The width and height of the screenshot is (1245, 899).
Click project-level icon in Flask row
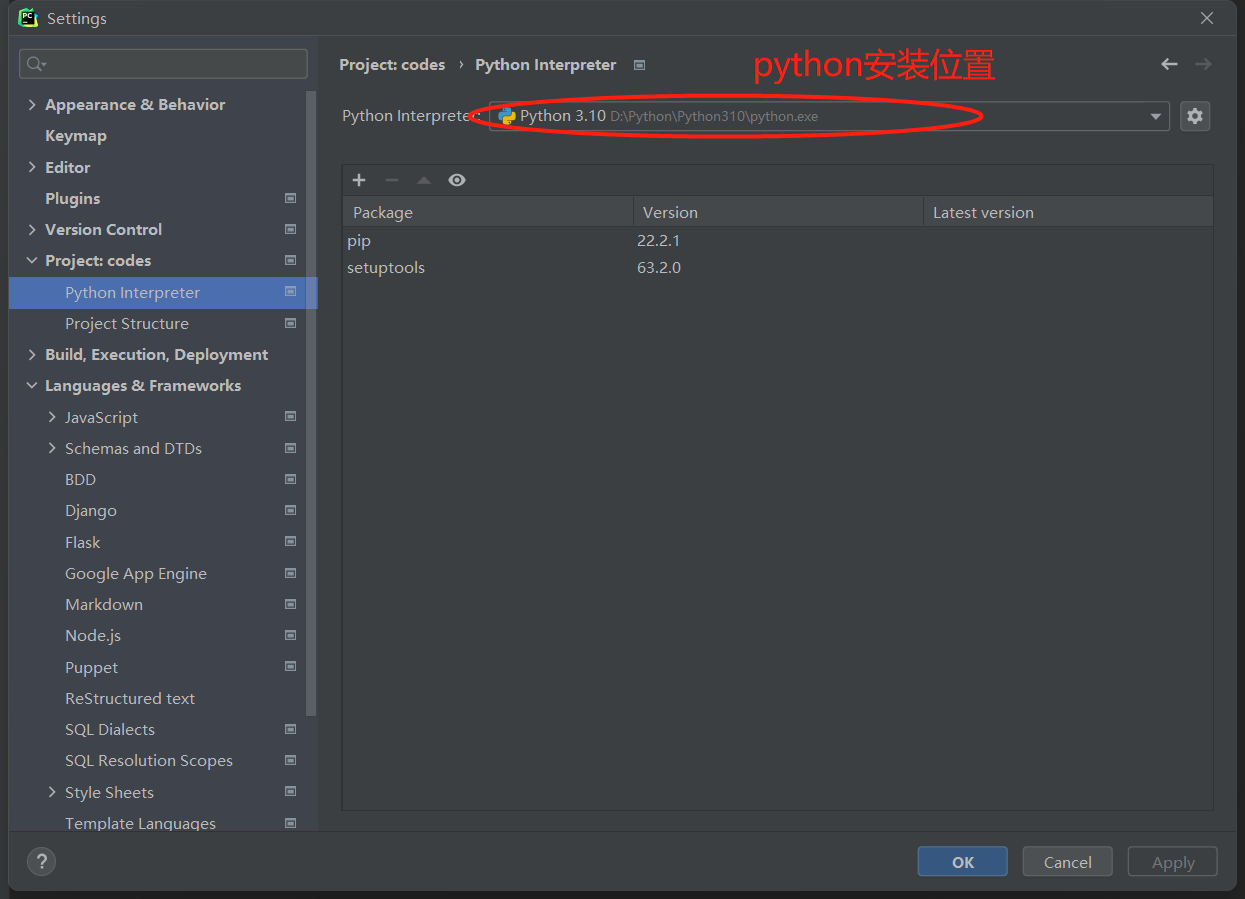[x=290, y=542]
